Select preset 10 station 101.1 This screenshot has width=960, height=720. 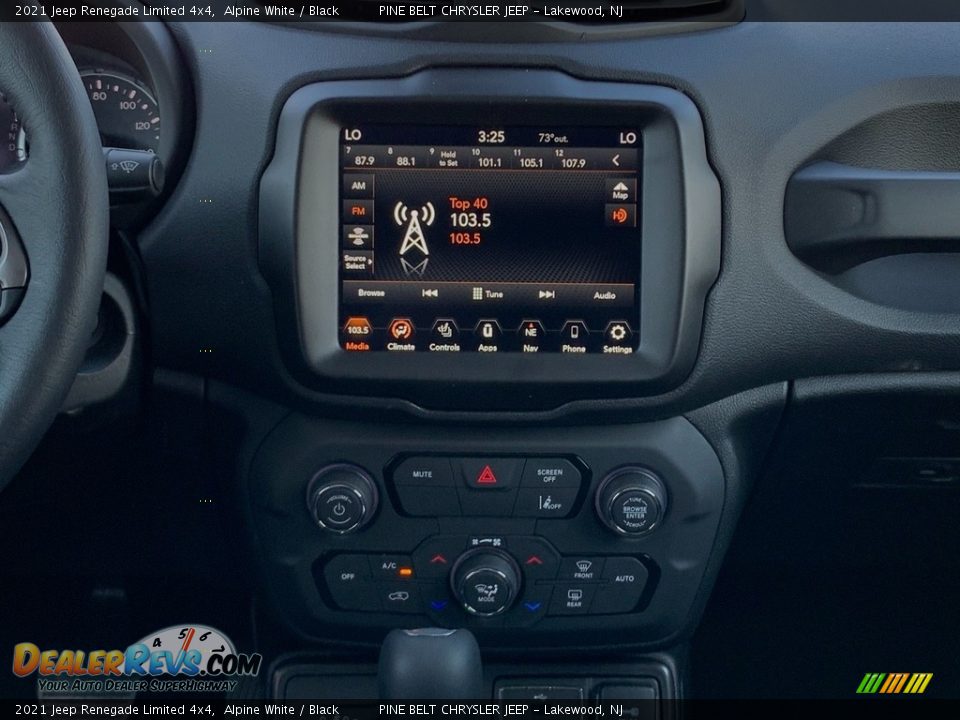487,159
